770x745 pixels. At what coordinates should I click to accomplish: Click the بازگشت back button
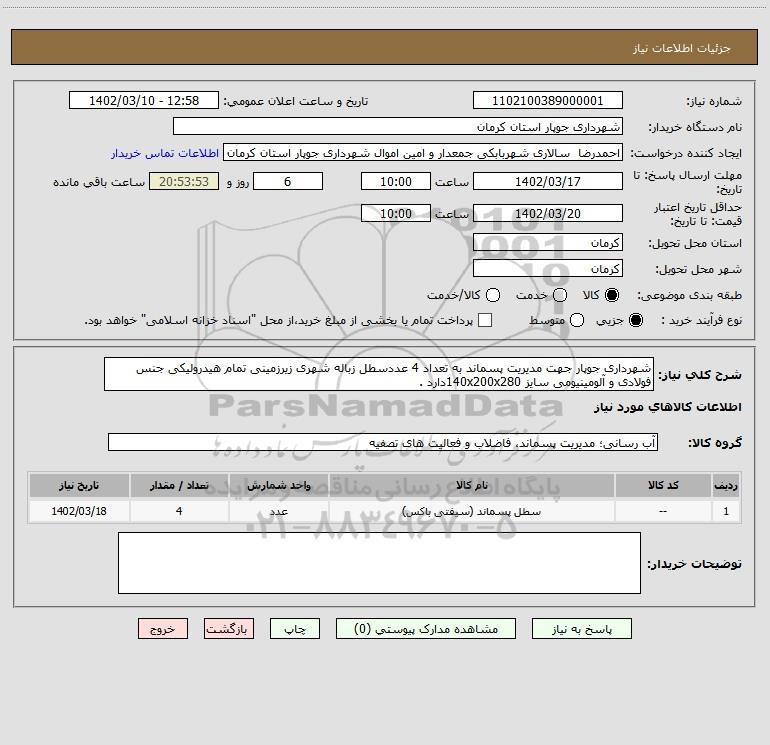point(229,629)
